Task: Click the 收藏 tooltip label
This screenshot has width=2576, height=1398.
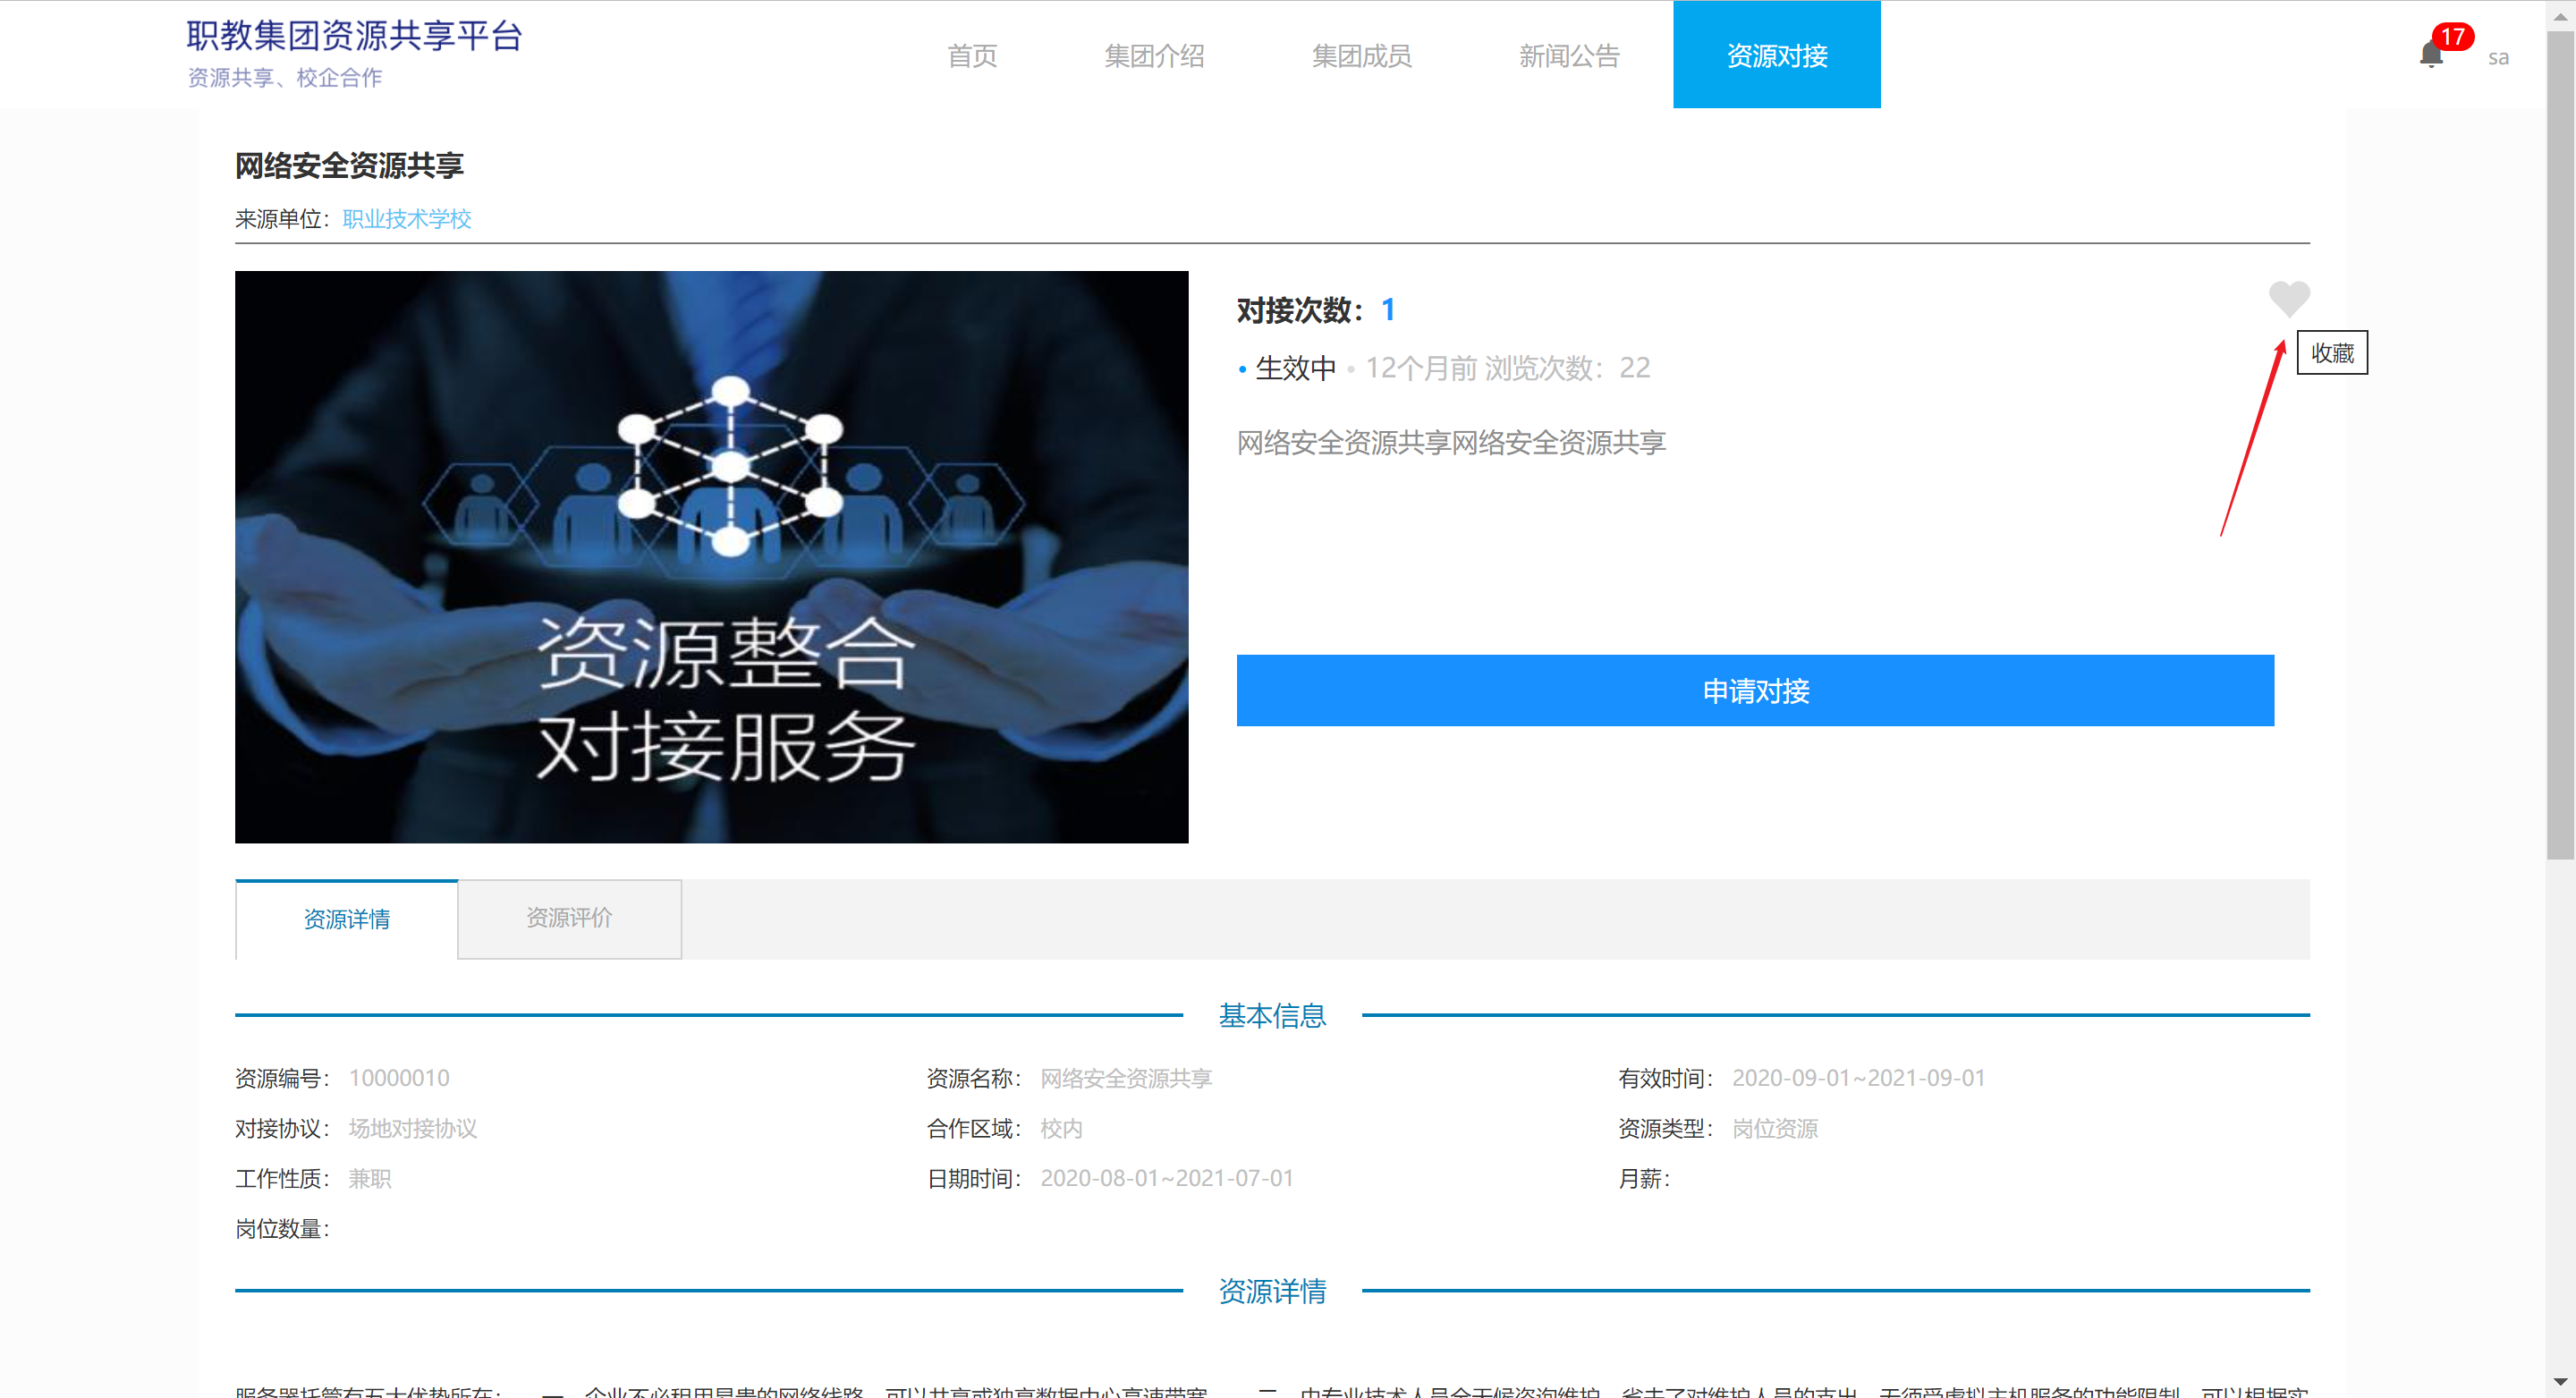Action: (2331, 353)
